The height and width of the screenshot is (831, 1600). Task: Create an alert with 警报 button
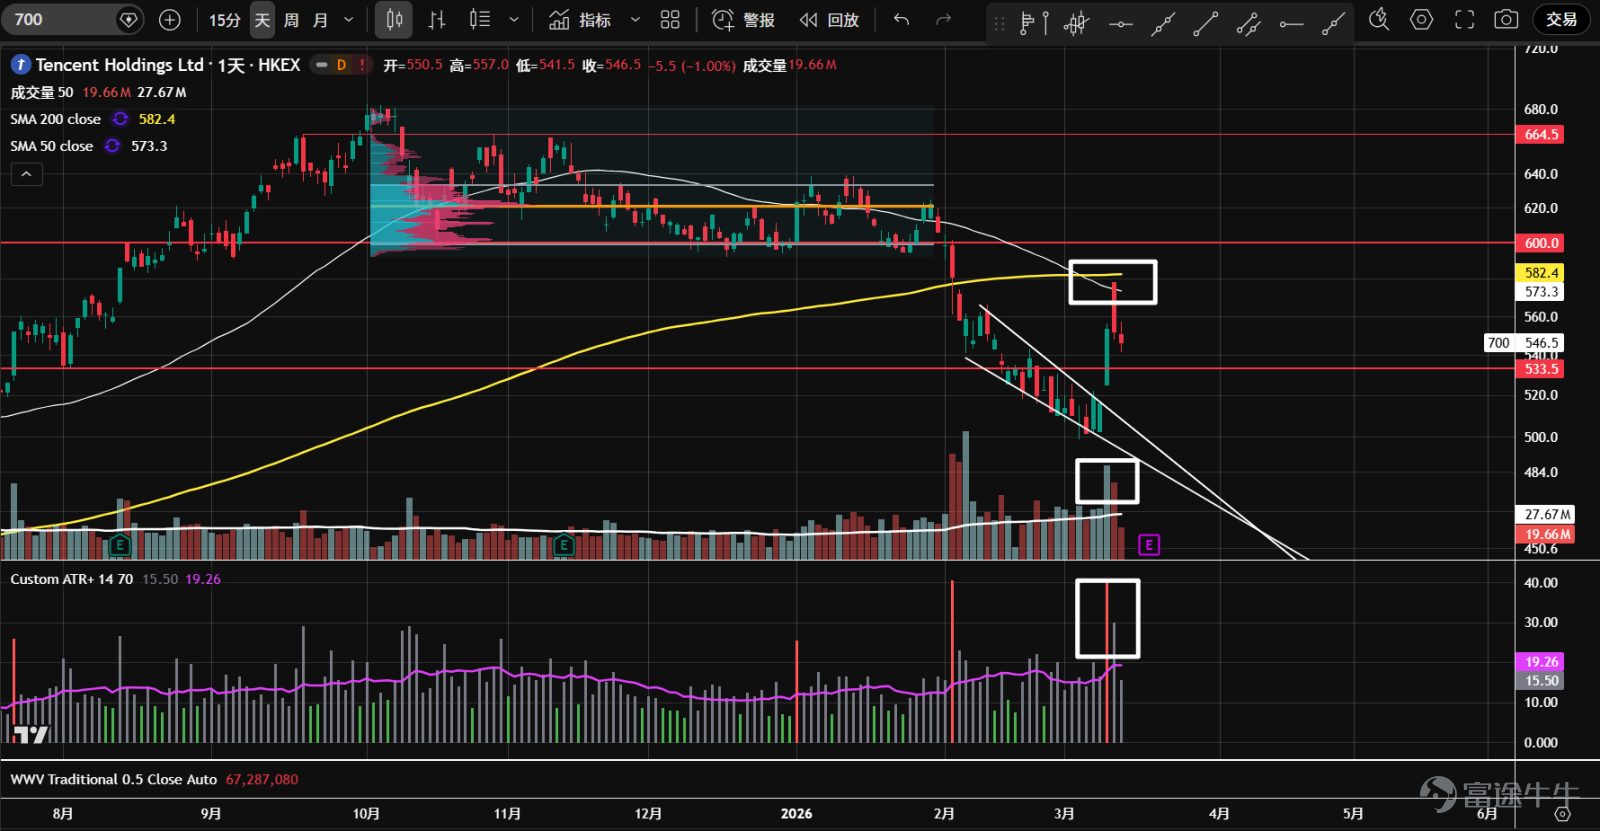(743, 20)
